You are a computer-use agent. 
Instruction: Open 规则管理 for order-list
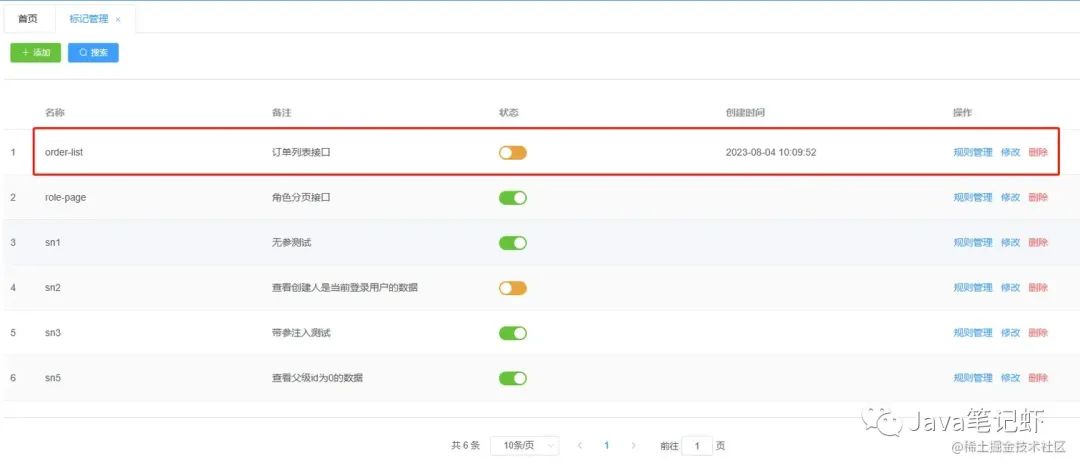pos(973,152)
